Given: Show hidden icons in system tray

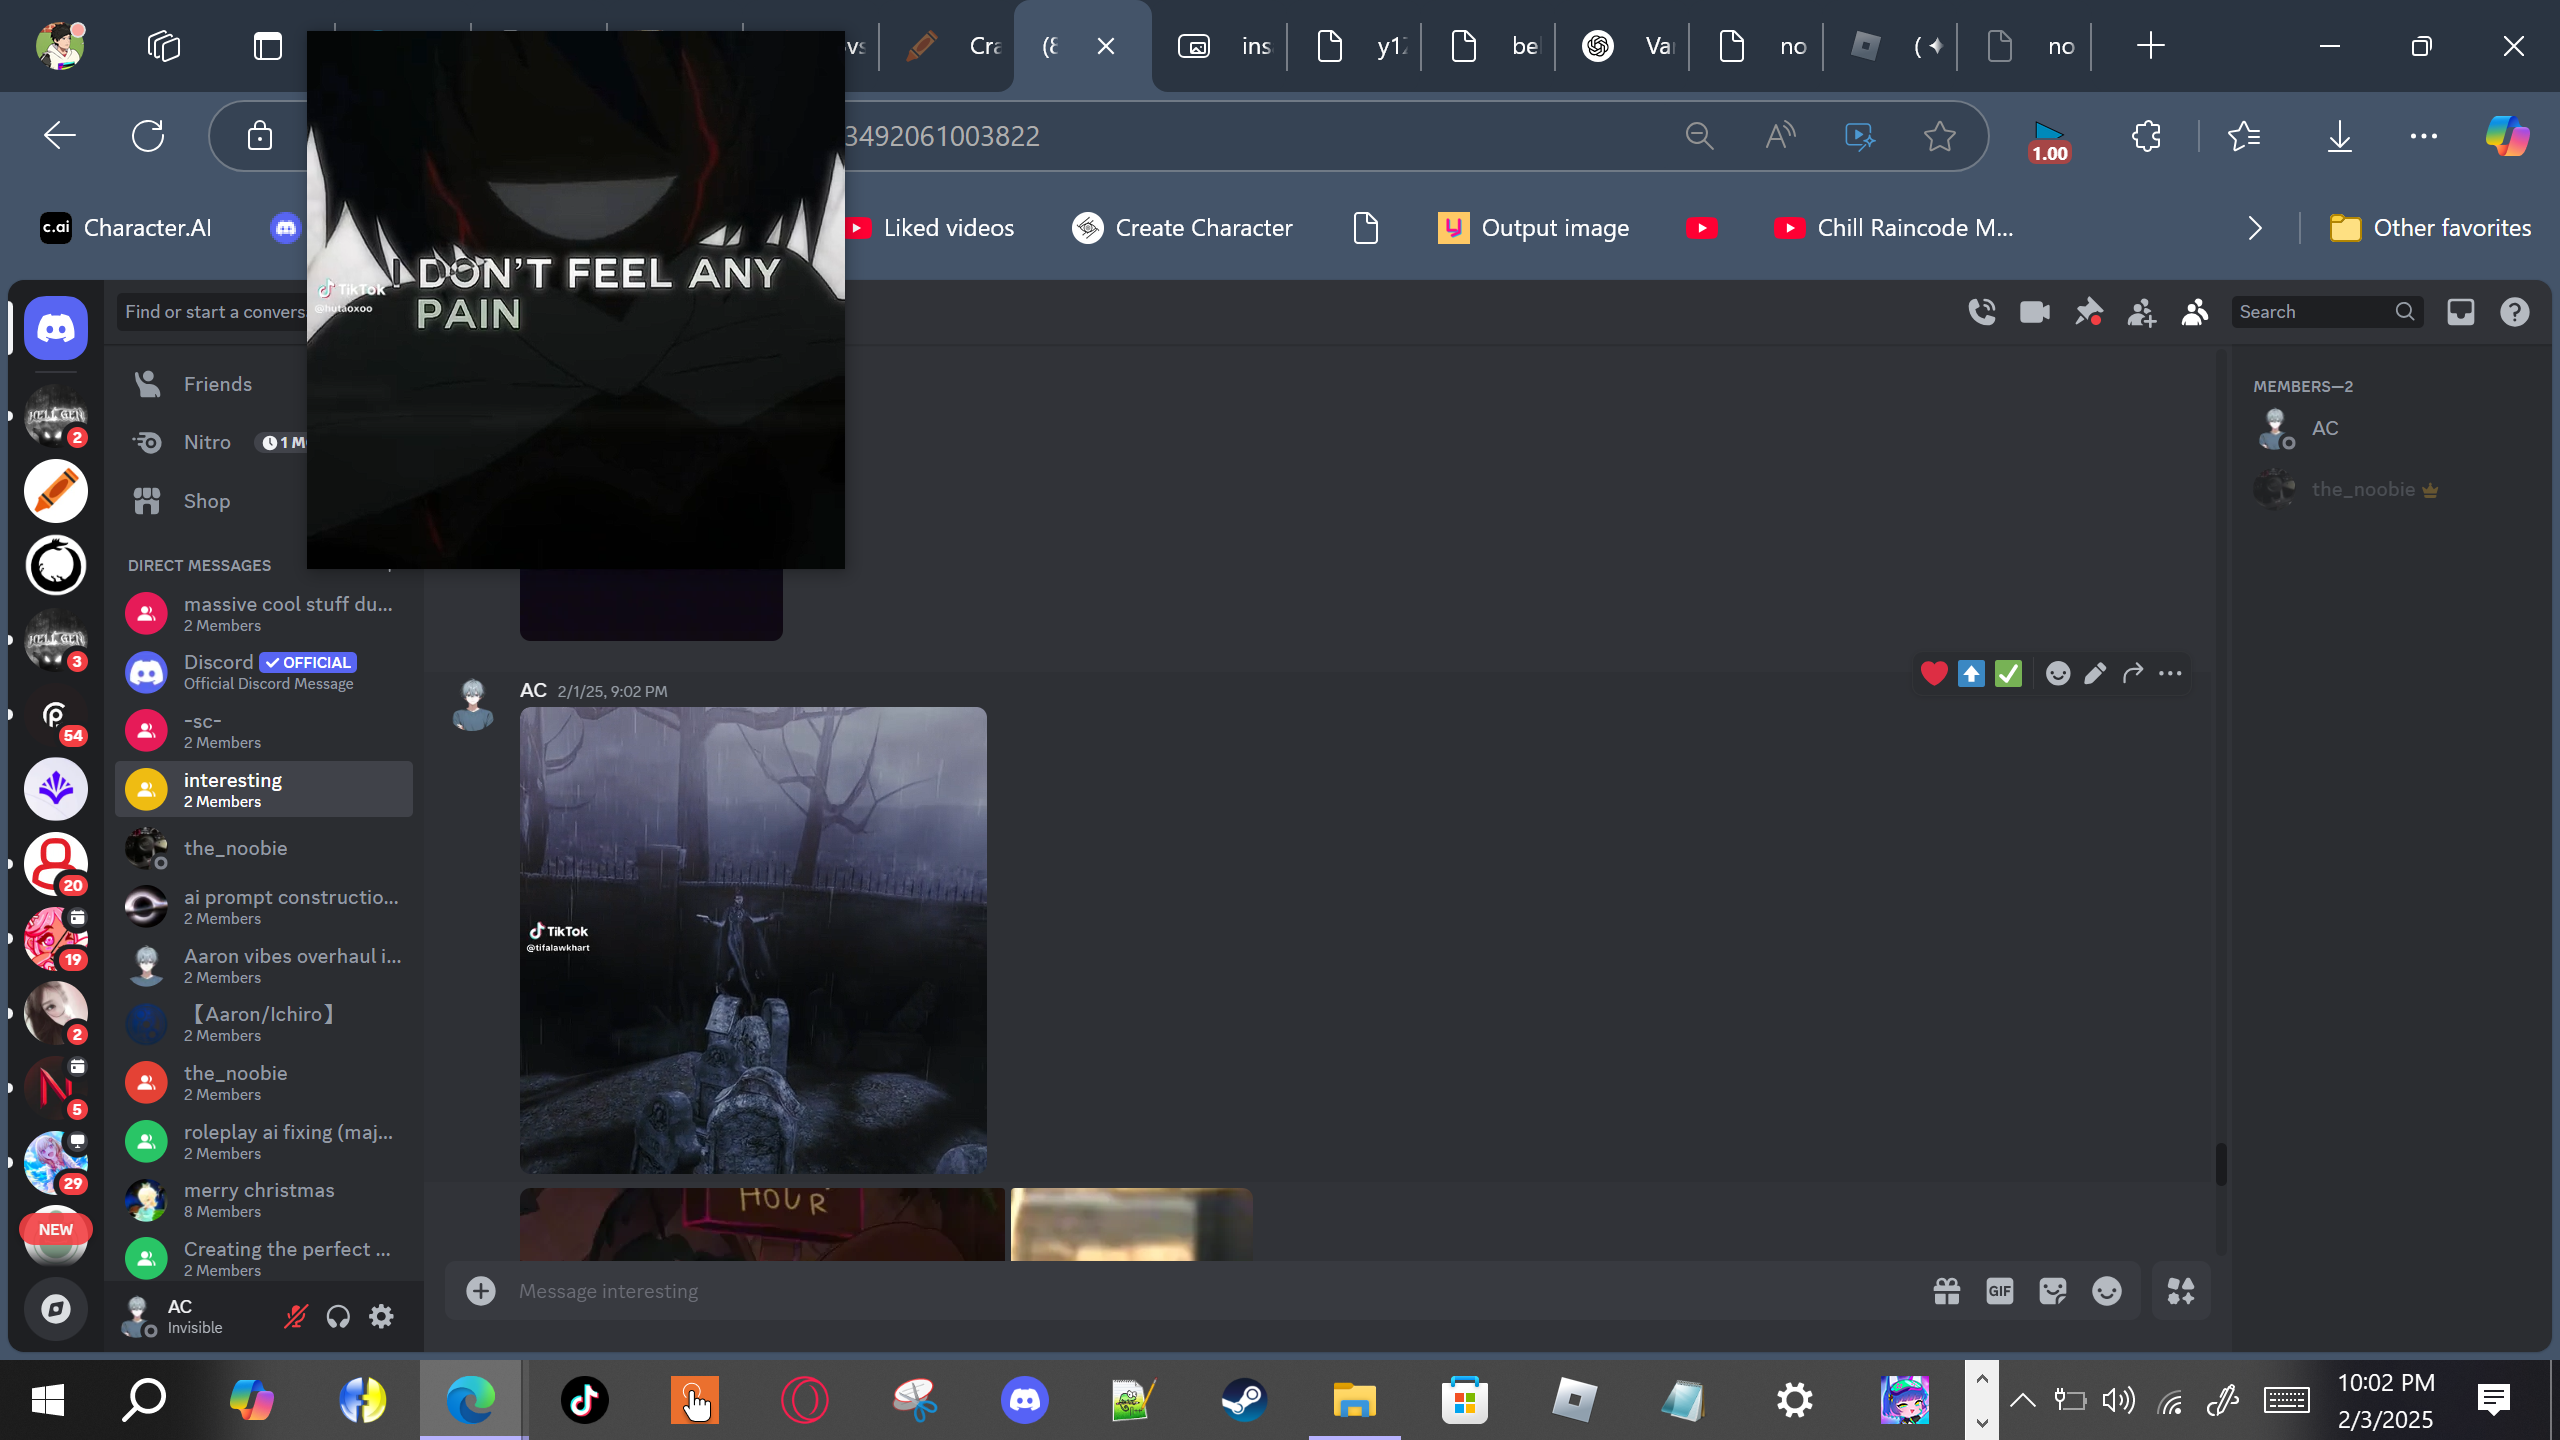Looking at the screenshot, I should point(2022,1400).
